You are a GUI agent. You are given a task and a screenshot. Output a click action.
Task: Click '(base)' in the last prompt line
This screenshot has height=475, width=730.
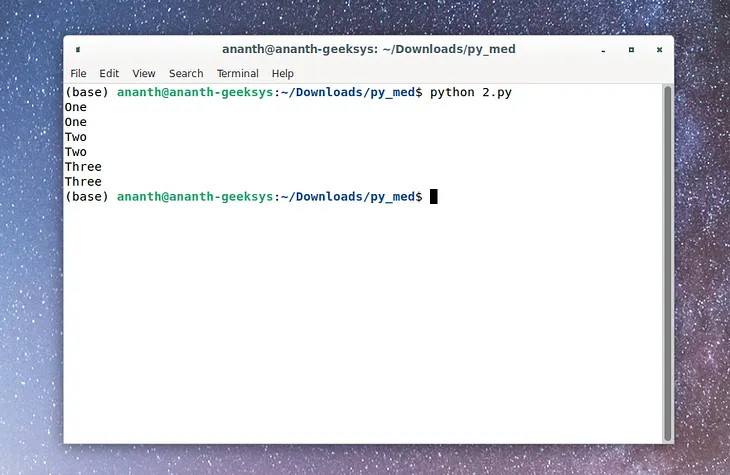(87, 197)
